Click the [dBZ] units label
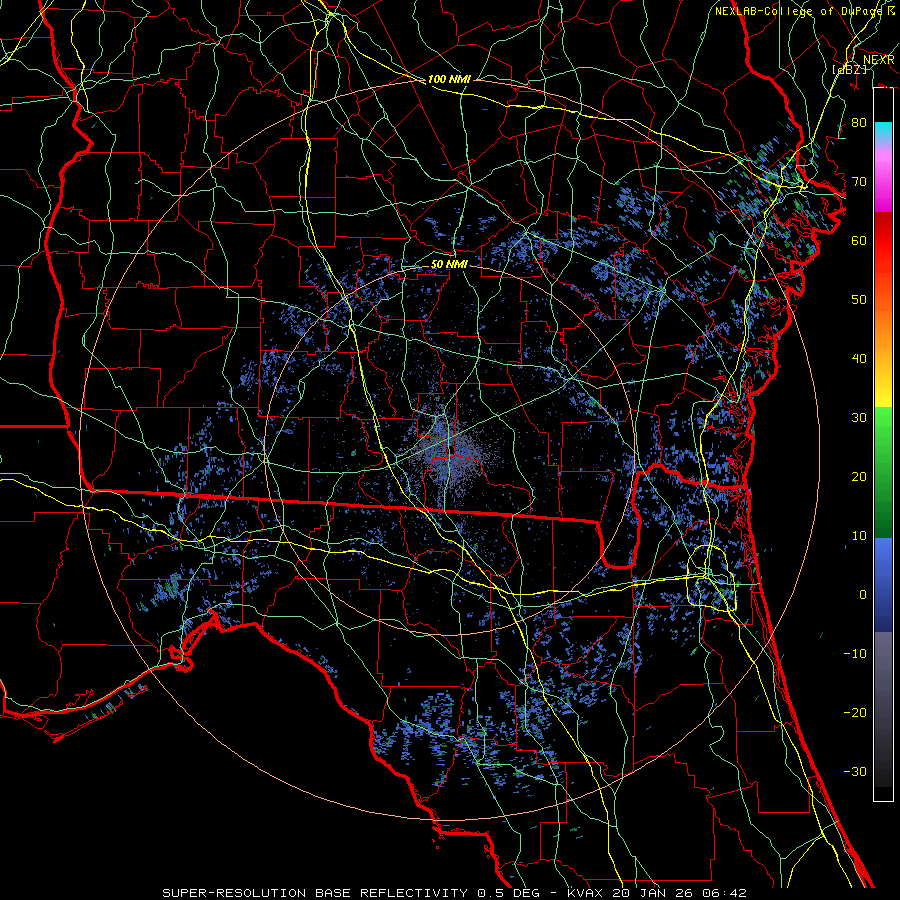Screen dimensions: 900x900 849,69
